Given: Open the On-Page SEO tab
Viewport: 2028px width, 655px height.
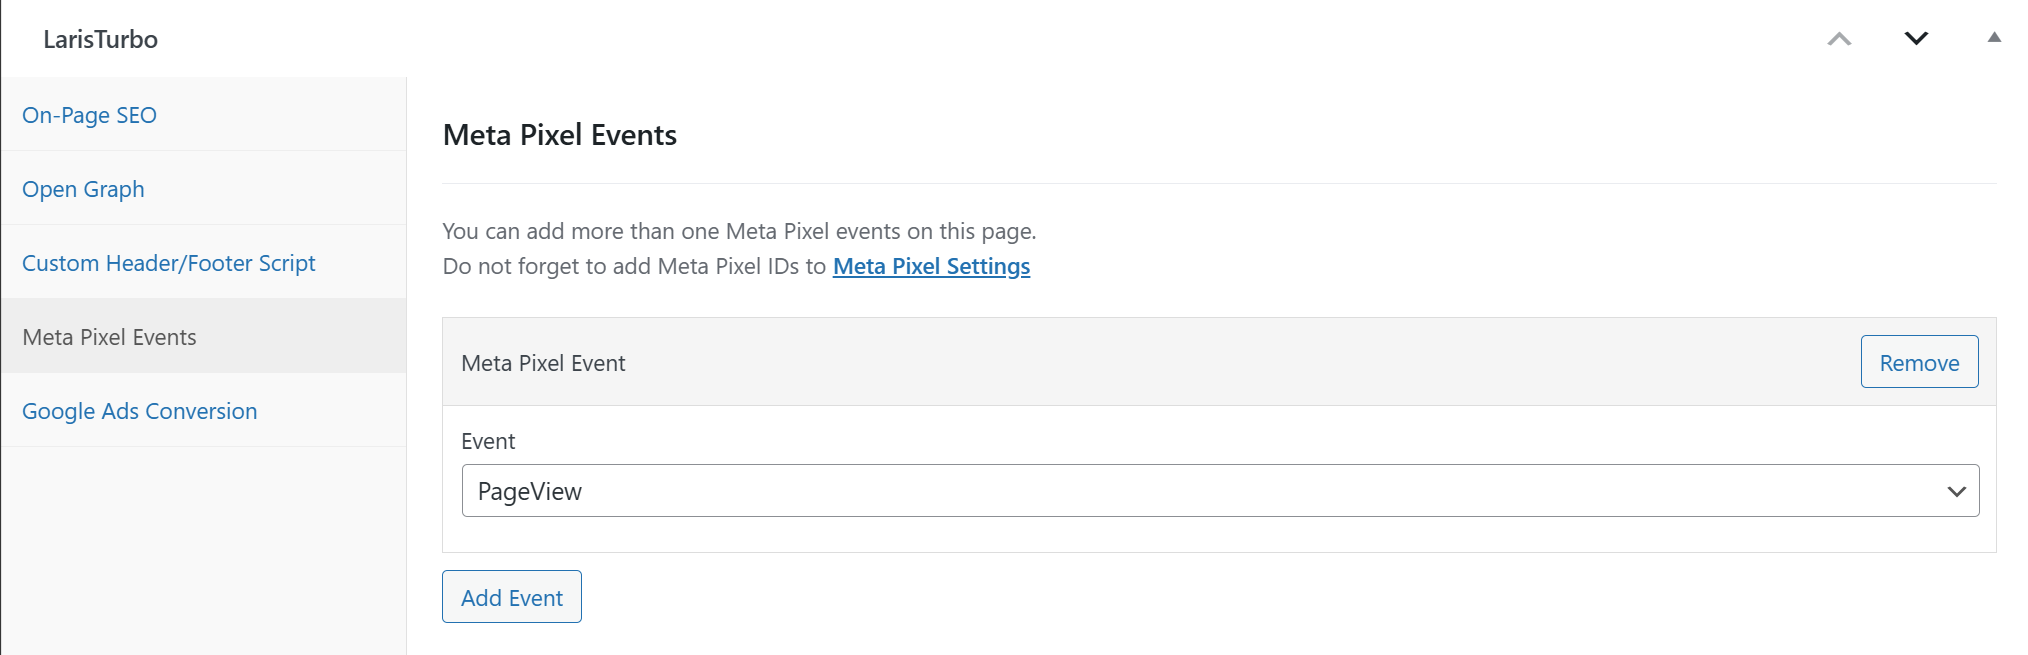Looking at the screenshot, I should [x=90, y=115].
